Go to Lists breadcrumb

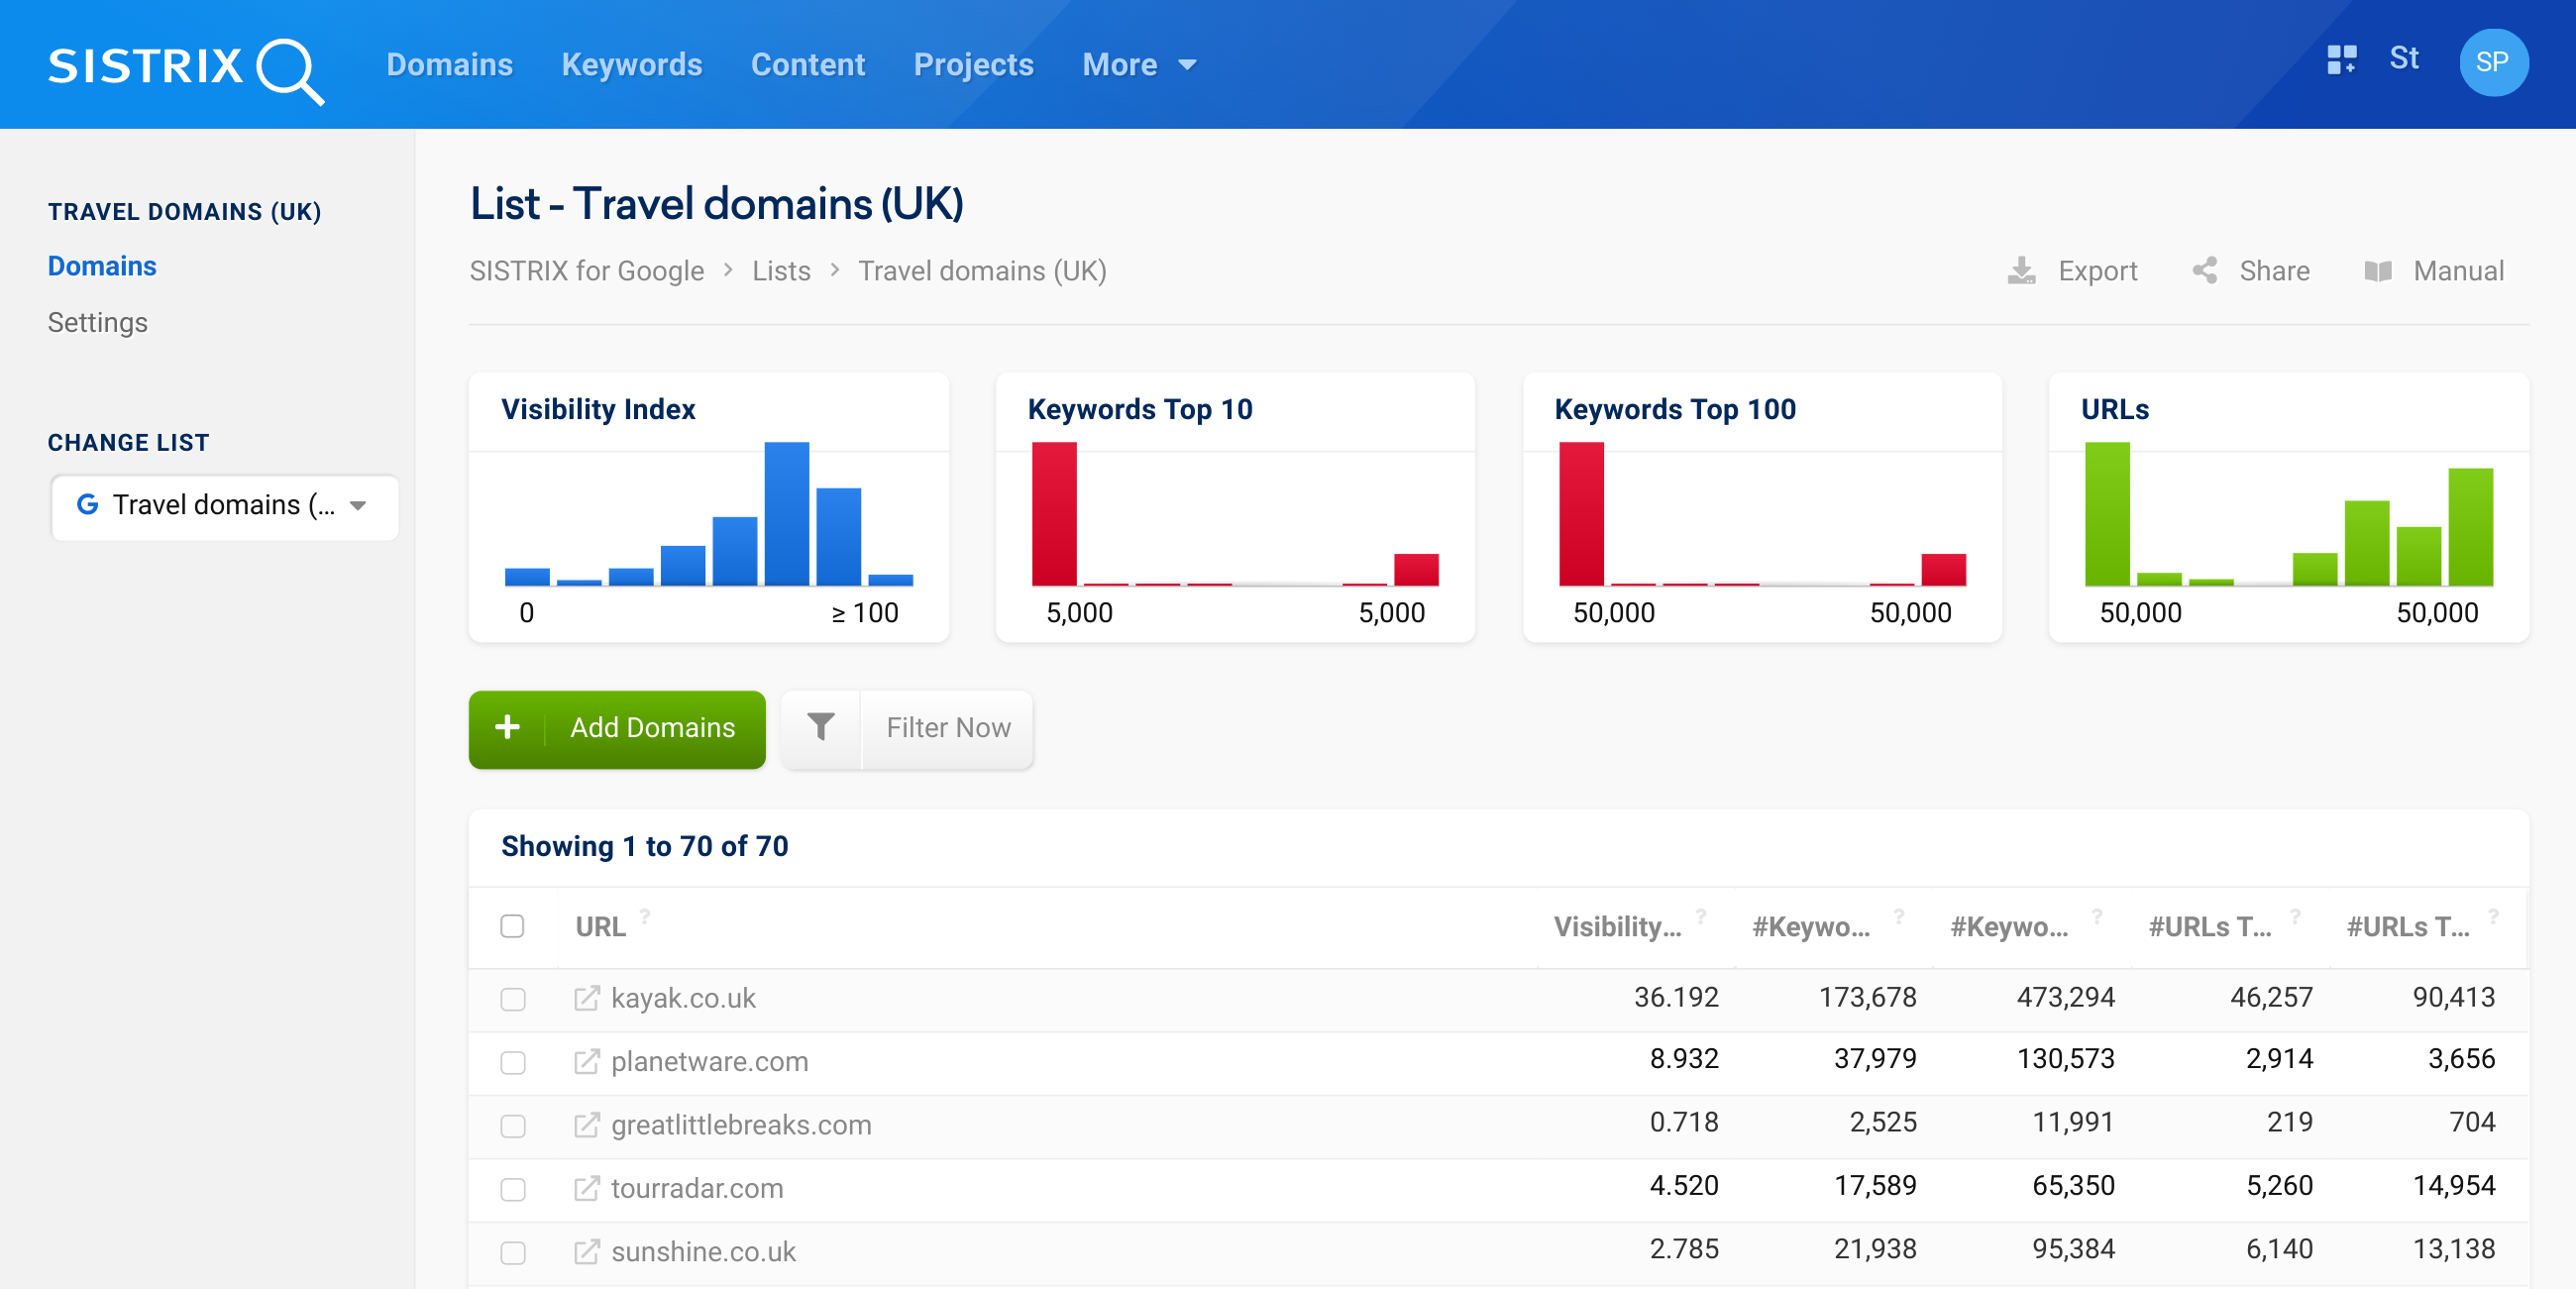tap(781, 271)
